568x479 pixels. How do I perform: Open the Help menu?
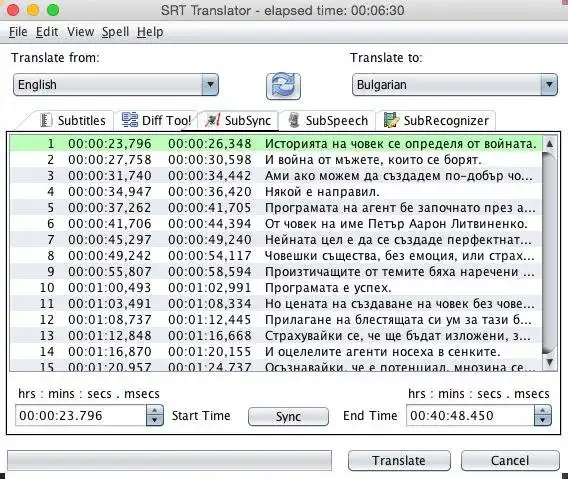(x=150, y=32)
